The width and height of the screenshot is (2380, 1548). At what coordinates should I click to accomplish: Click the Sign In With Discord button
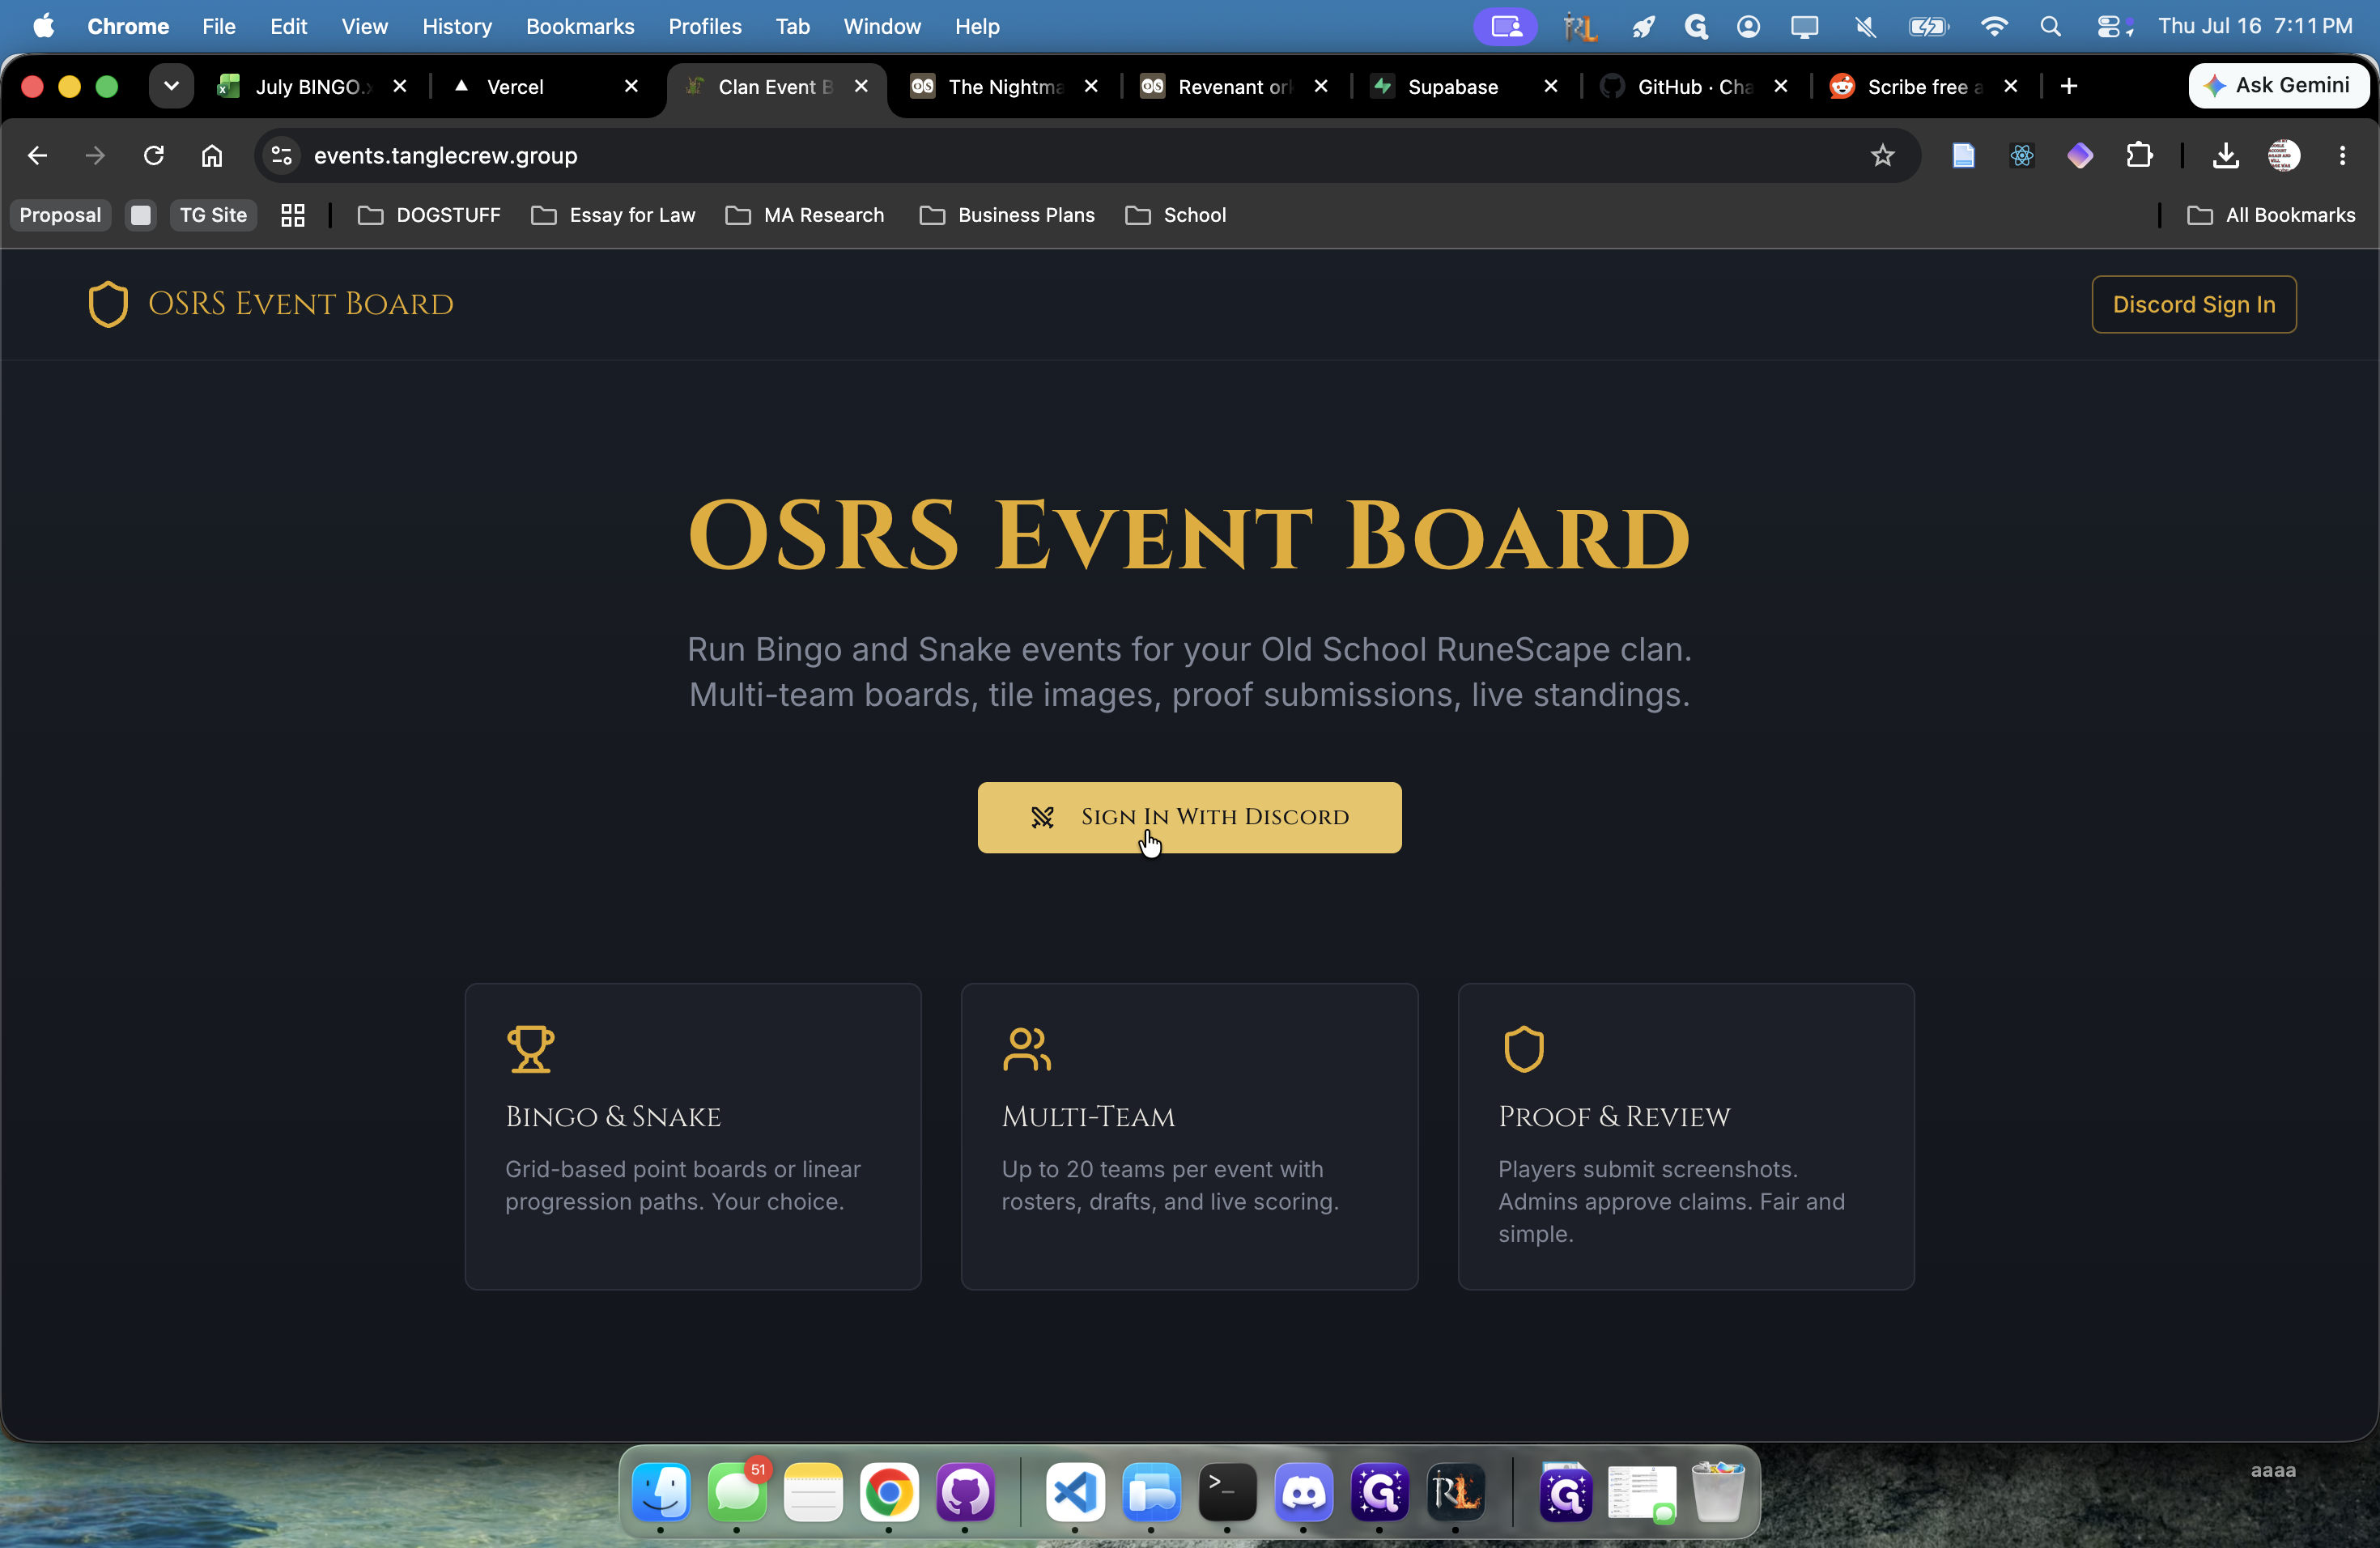click(1189, 817)
